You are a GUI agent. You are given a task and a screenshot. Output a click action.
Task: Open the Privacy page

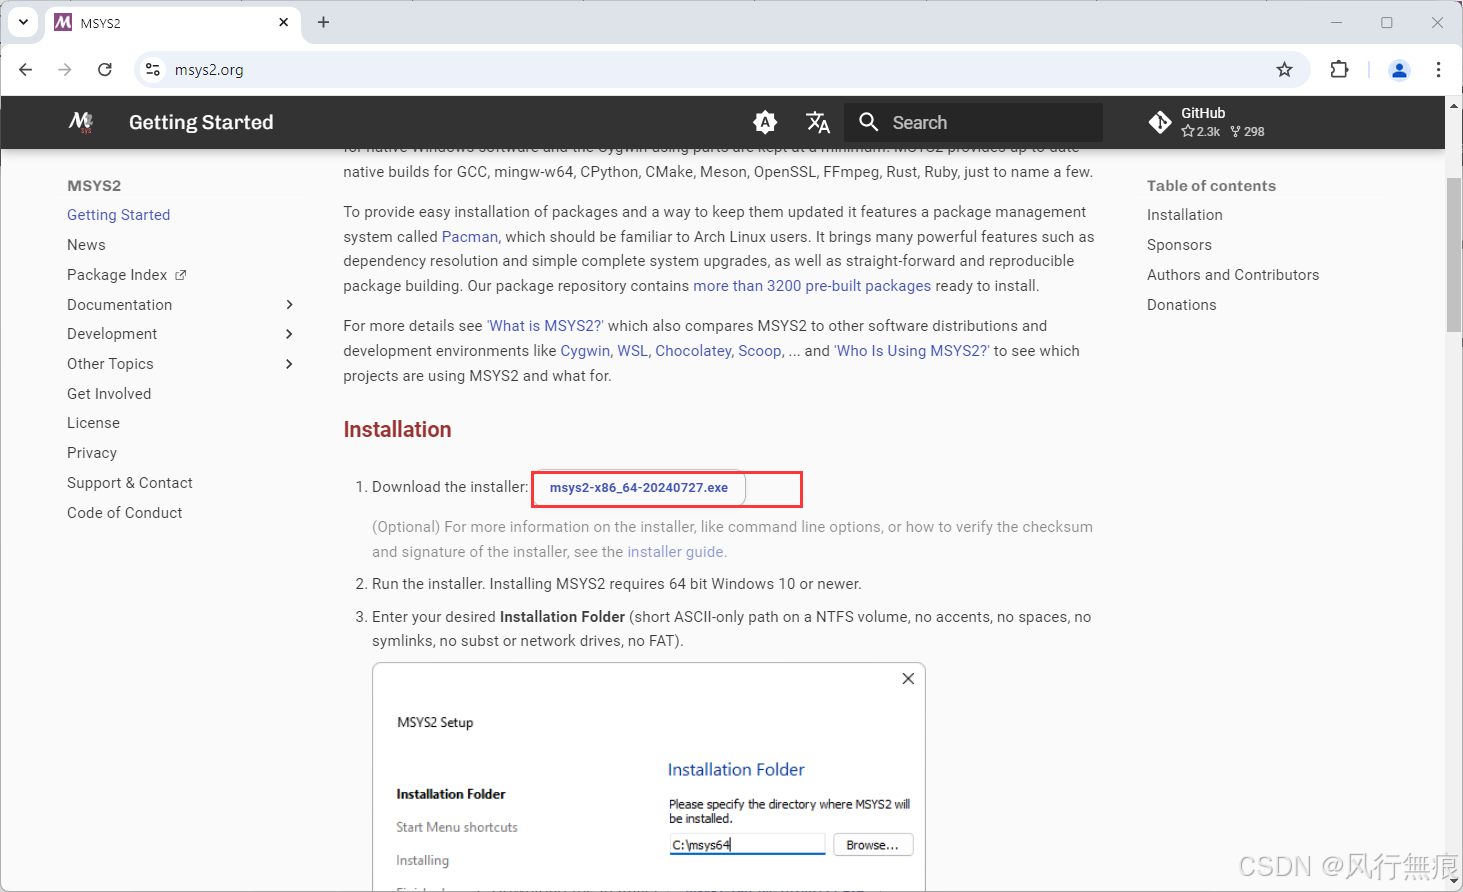point(92,453)
